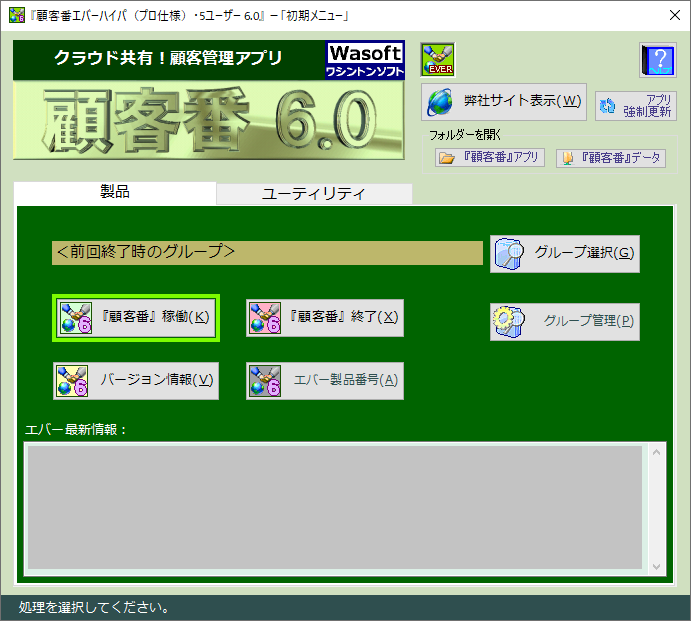Click グループ選択(G) button
Viewport: 691px width, 621px height.
click(564, 253)
